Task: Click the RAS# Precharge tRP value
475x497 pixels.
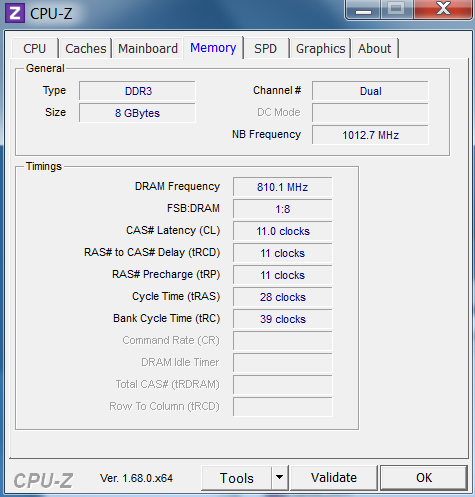Action: 283,275
